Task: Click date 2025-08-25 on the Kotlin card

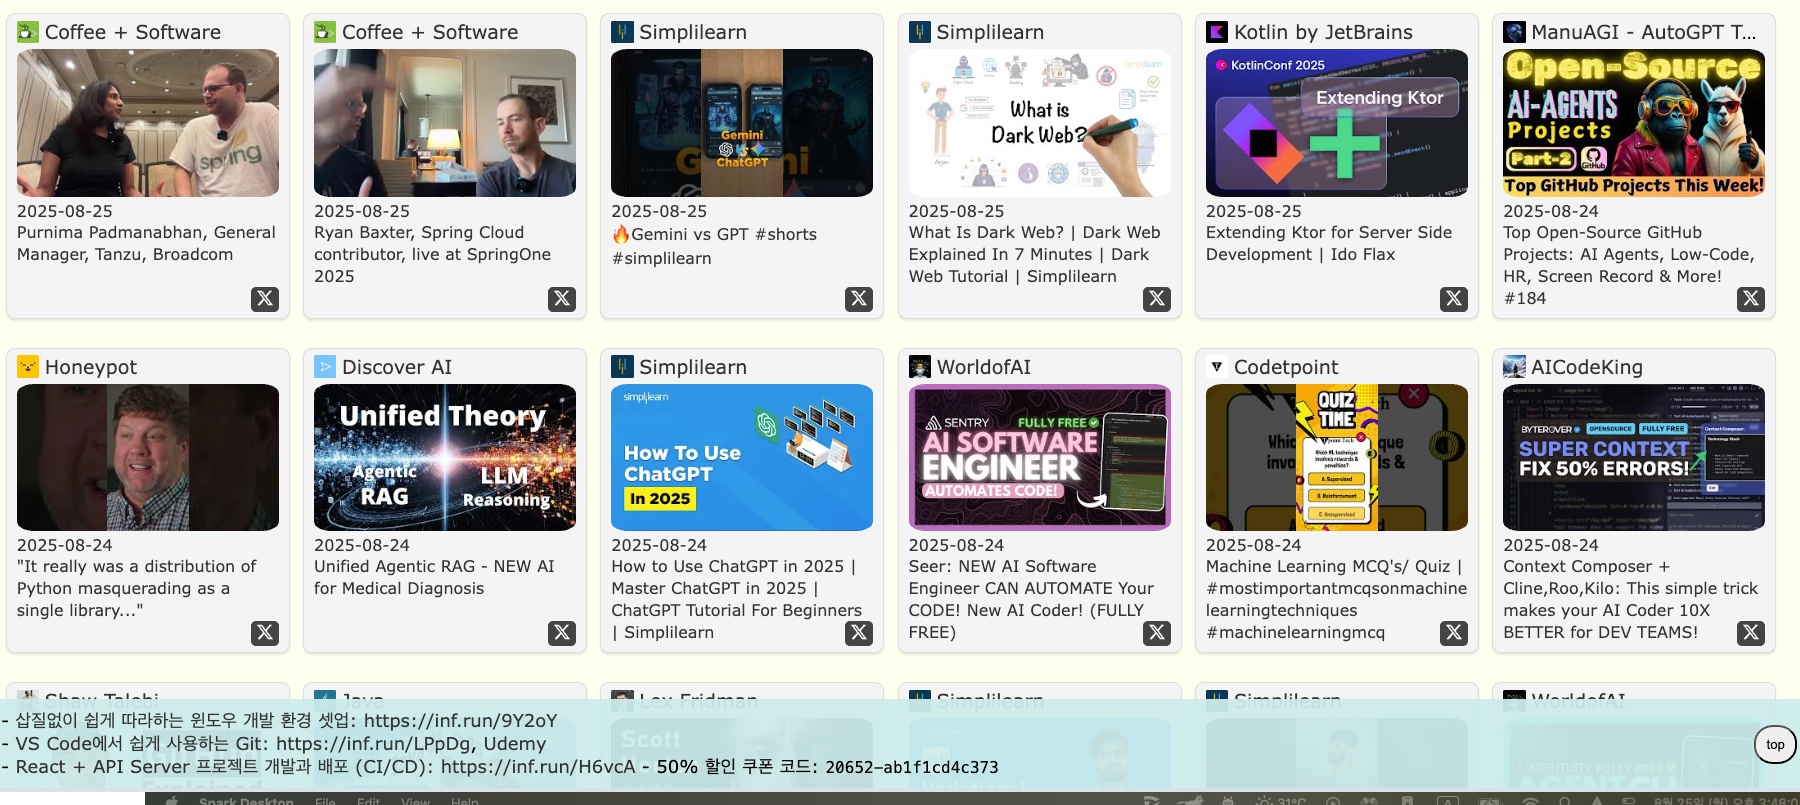Action: tap(1254, 211)
